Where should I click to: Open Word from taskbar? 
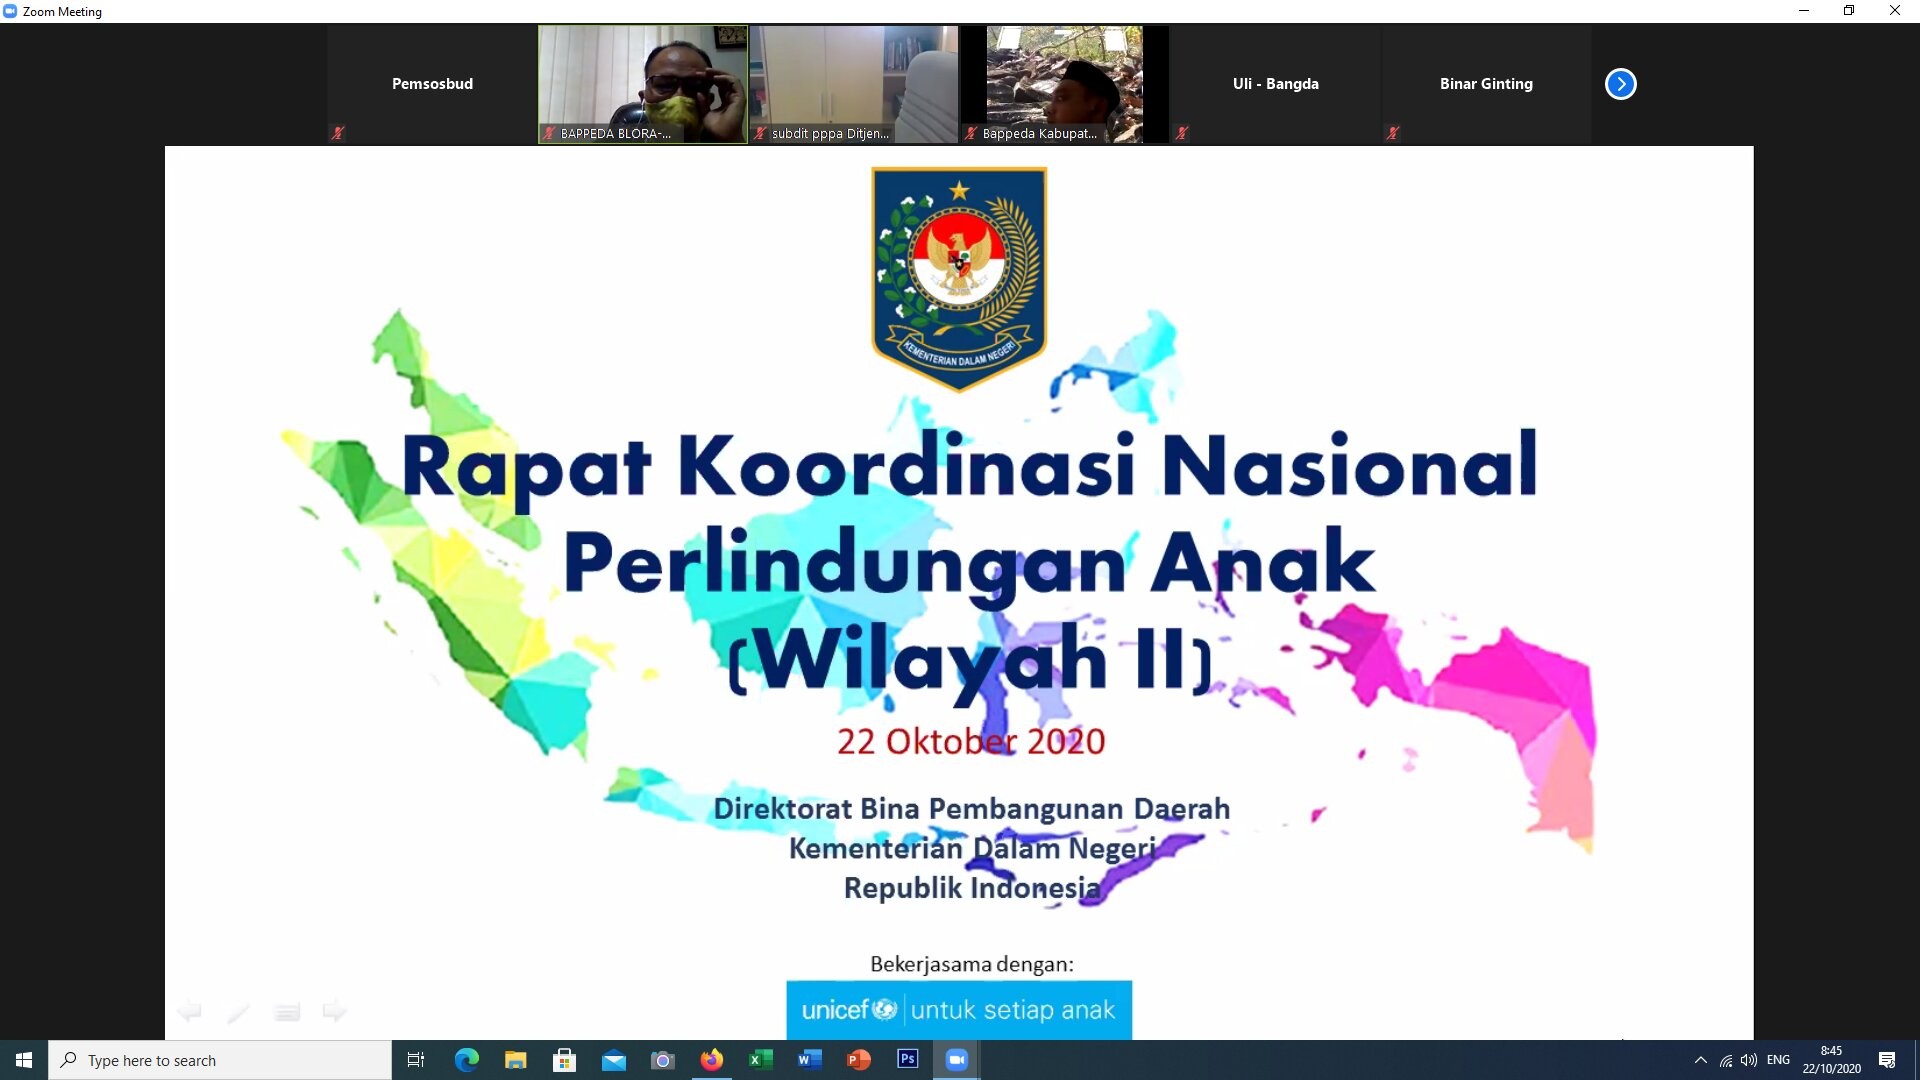tap(810, 1060)
